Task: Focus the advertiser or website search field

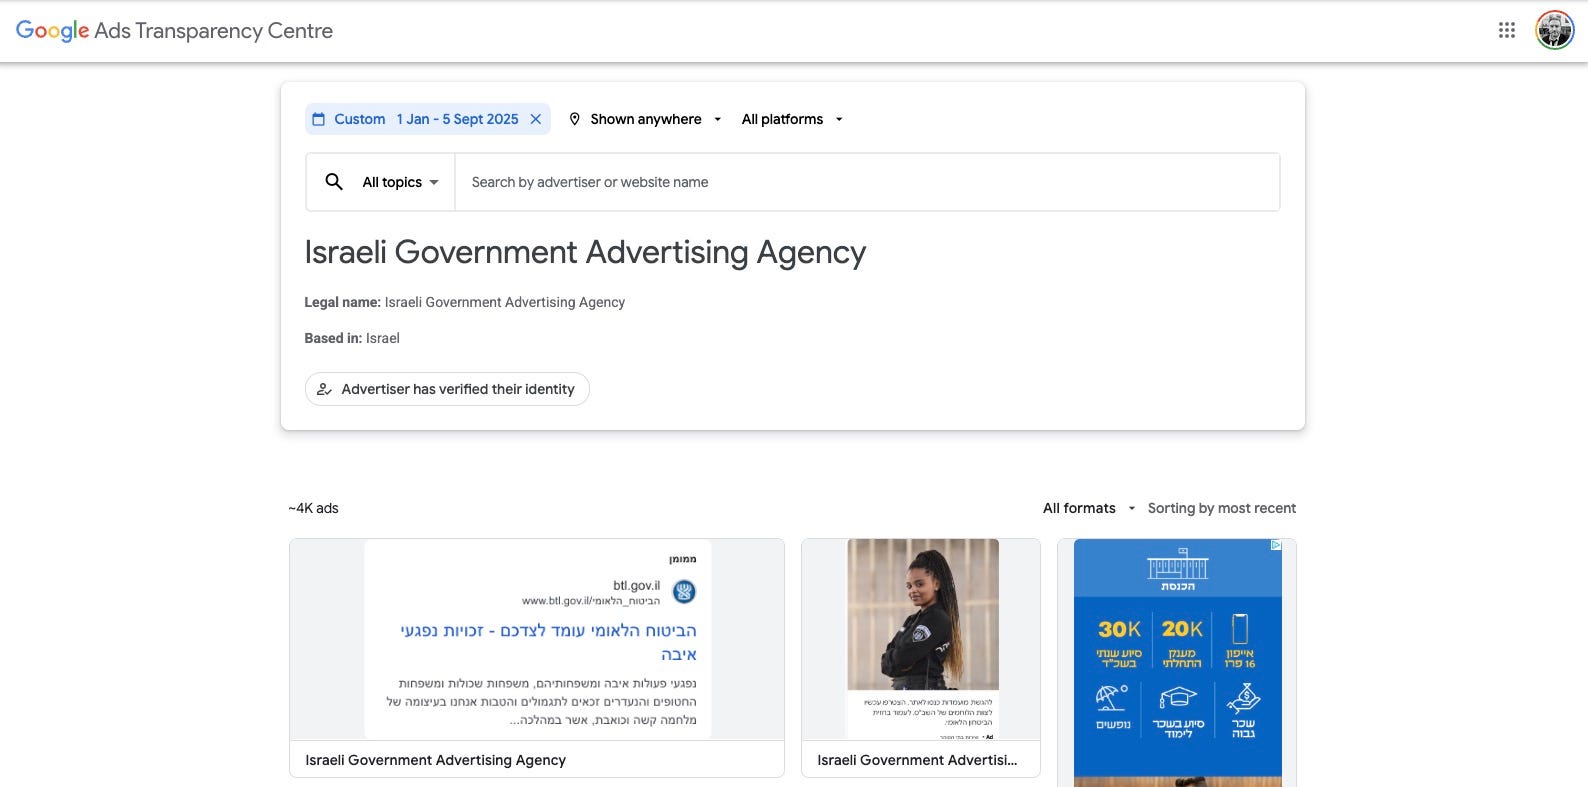Action: tap(867, 182)
